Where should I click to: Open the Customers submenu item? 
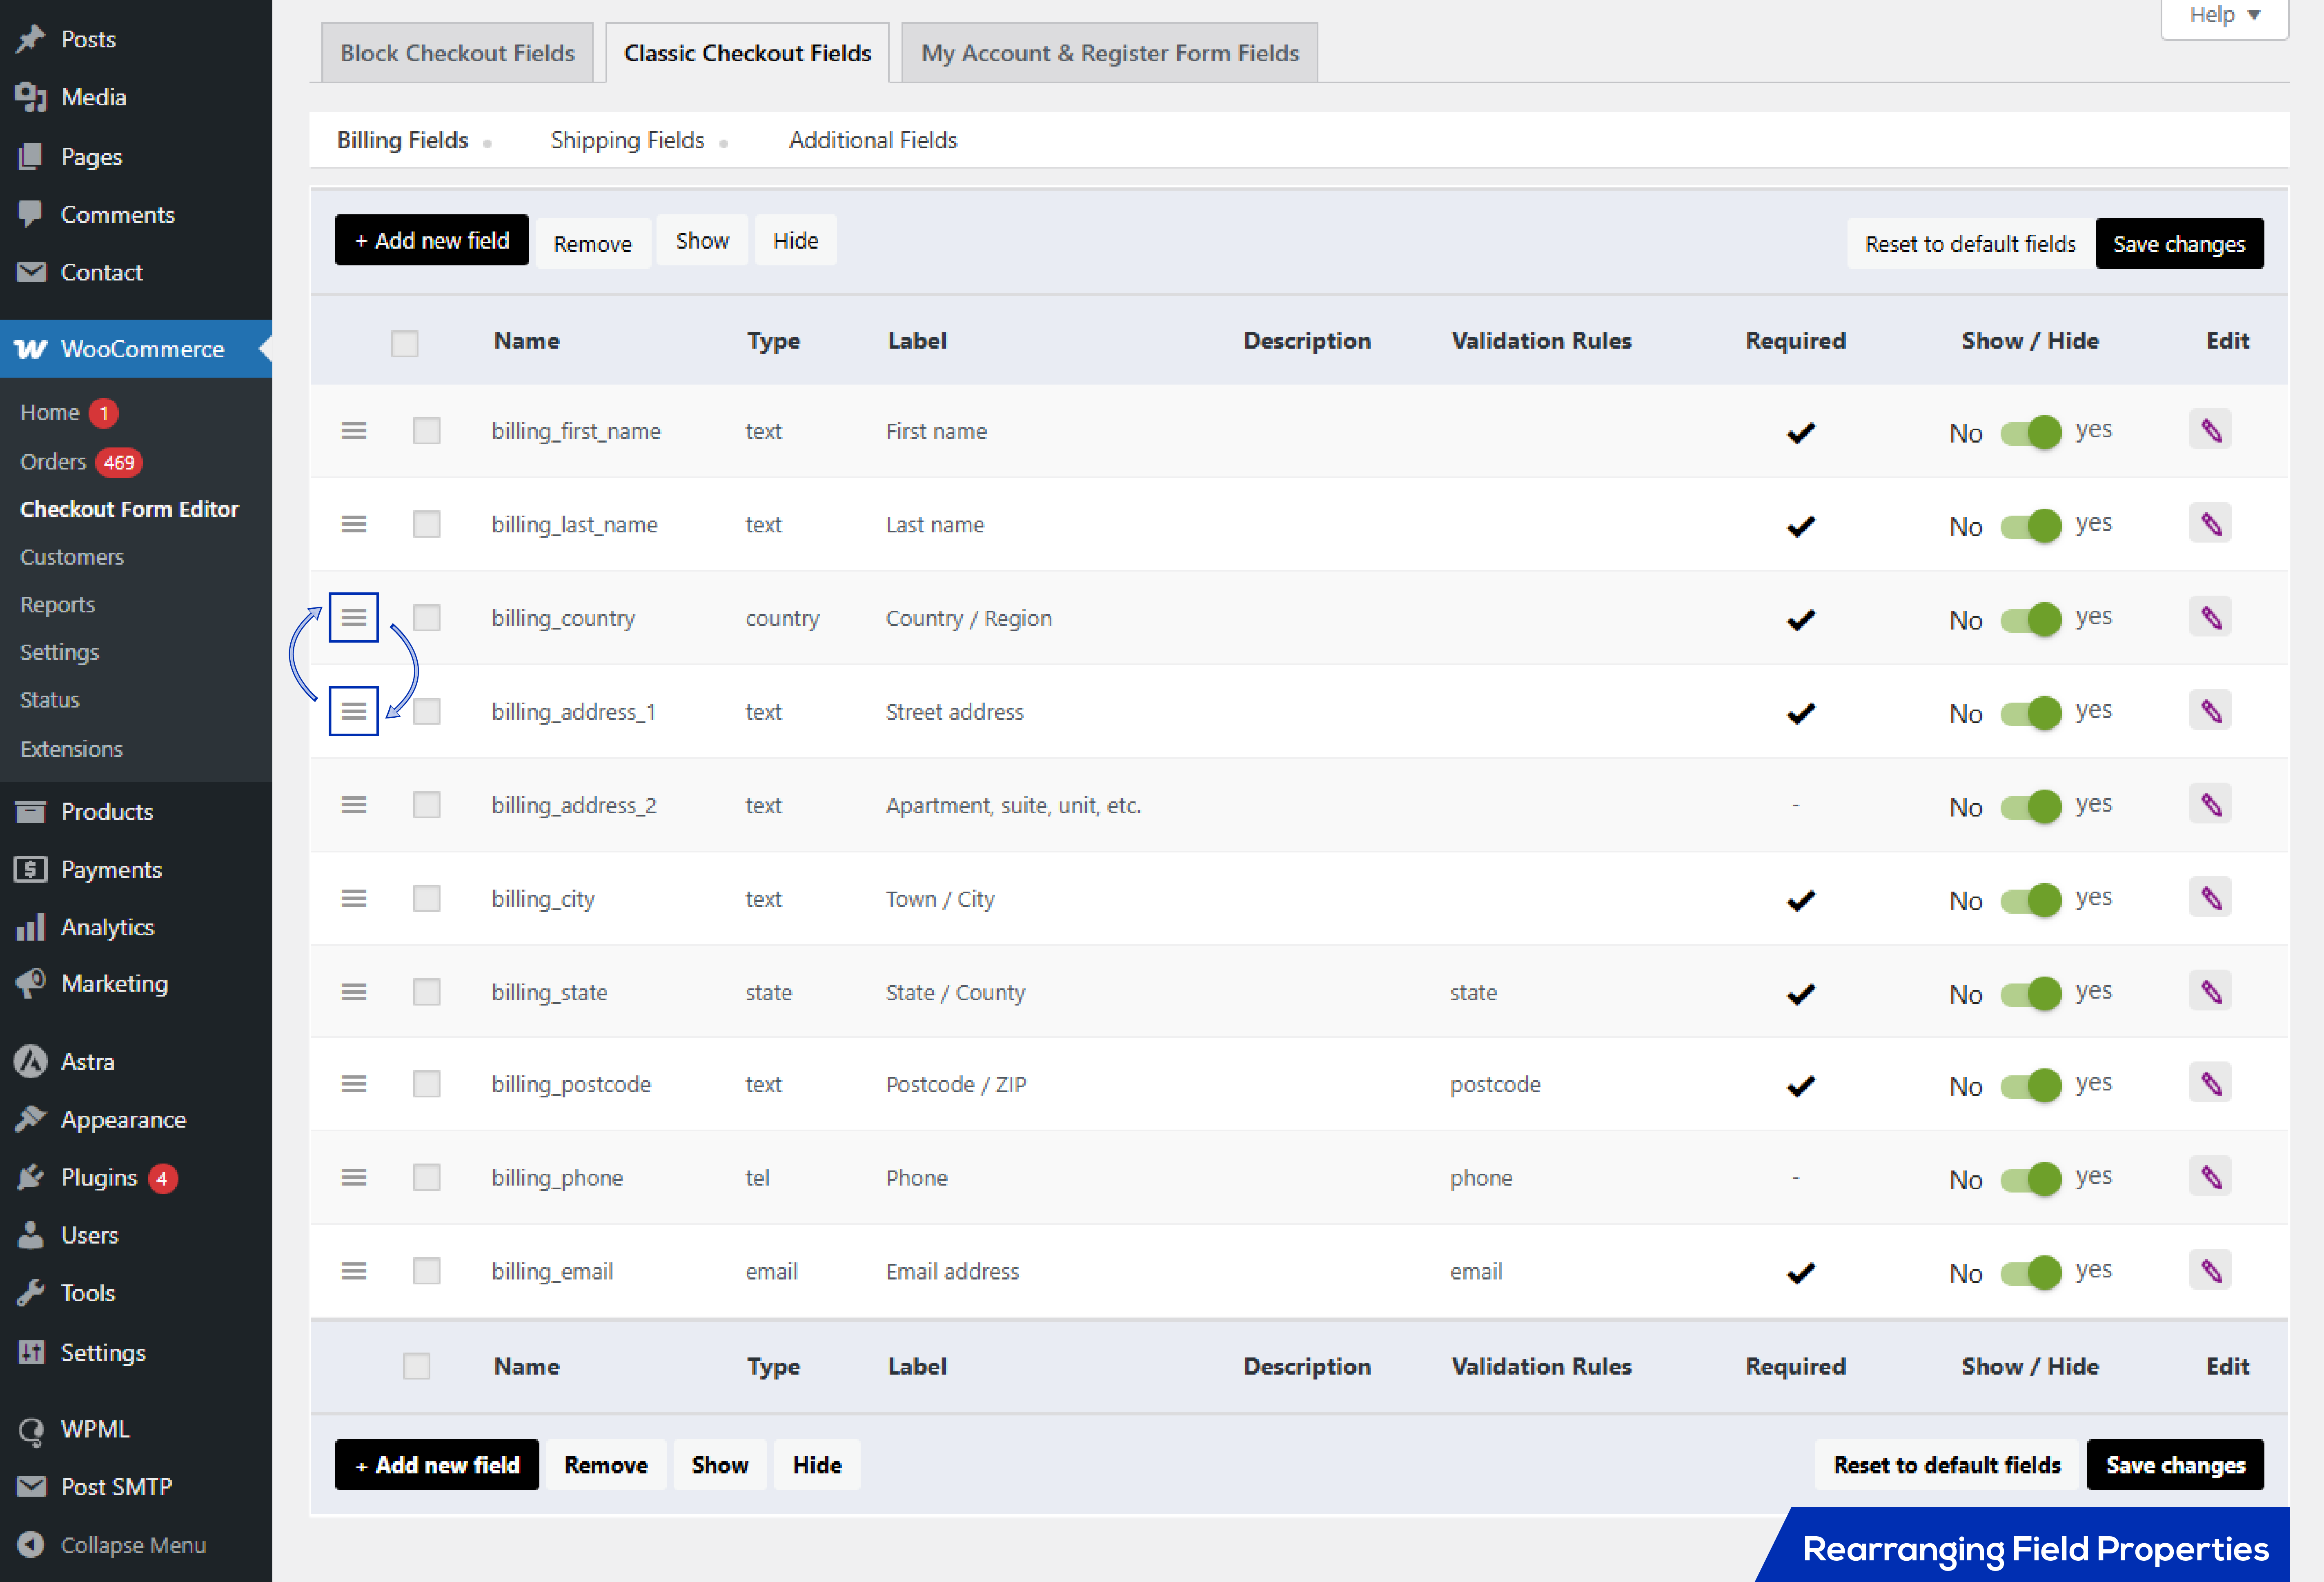[x=72, y=557]
